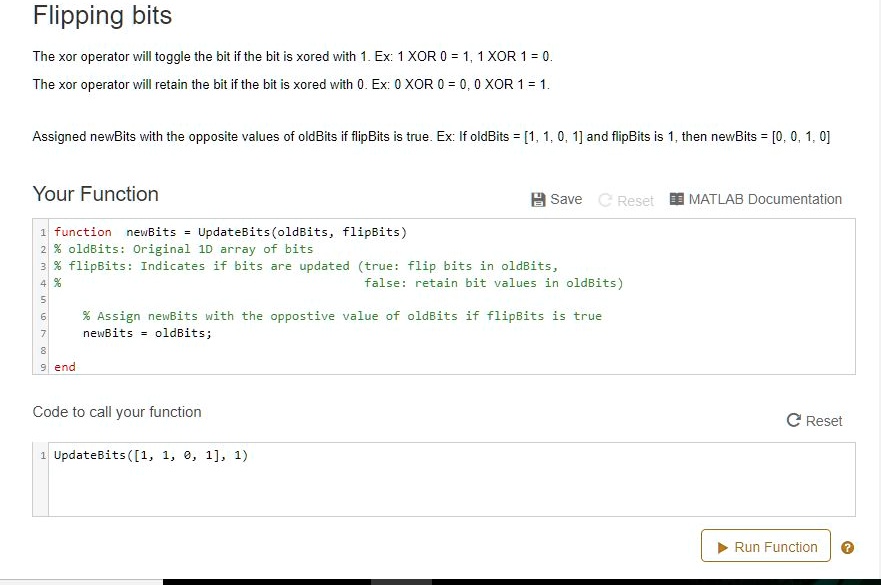Click line number 9 beside end

(41, 367)
